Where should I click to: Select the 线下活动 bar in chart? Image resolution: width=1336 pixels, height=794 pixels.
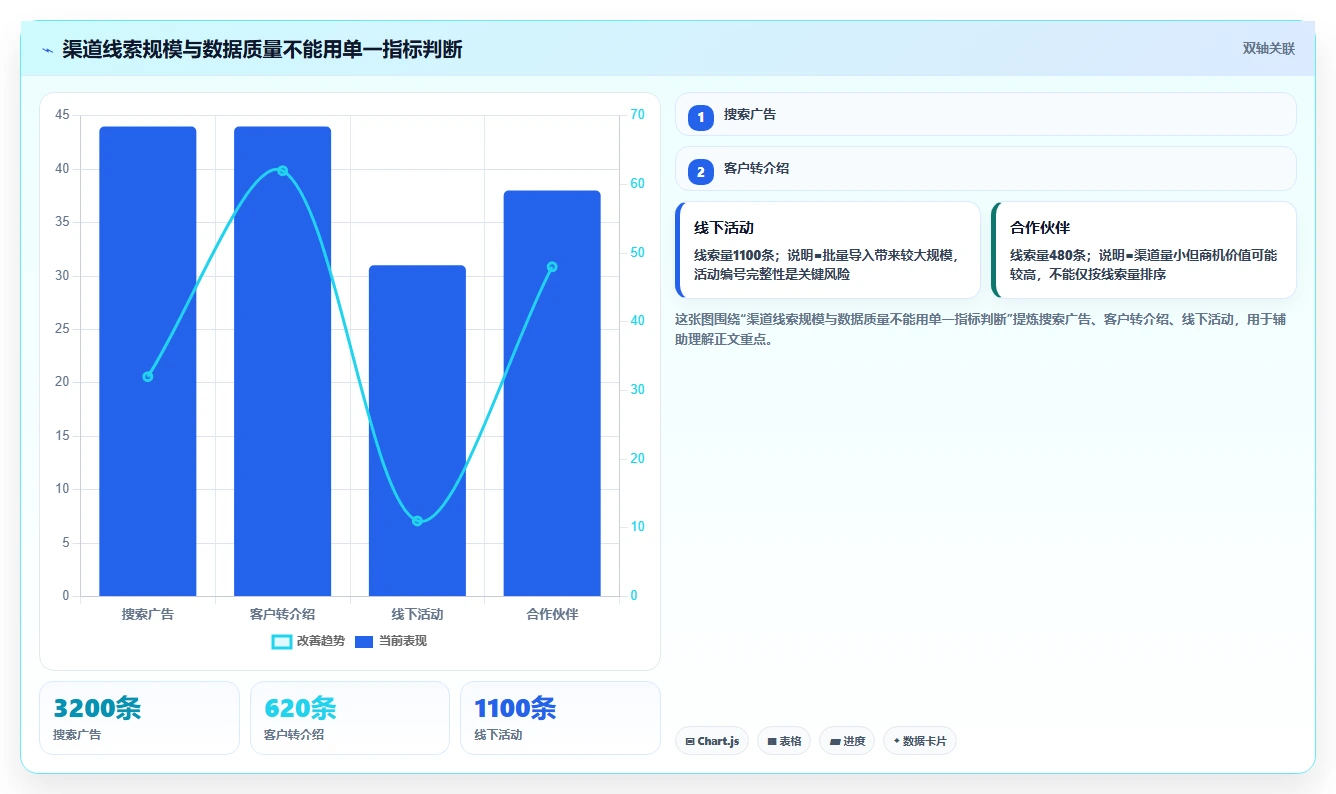tap(417, 431)
